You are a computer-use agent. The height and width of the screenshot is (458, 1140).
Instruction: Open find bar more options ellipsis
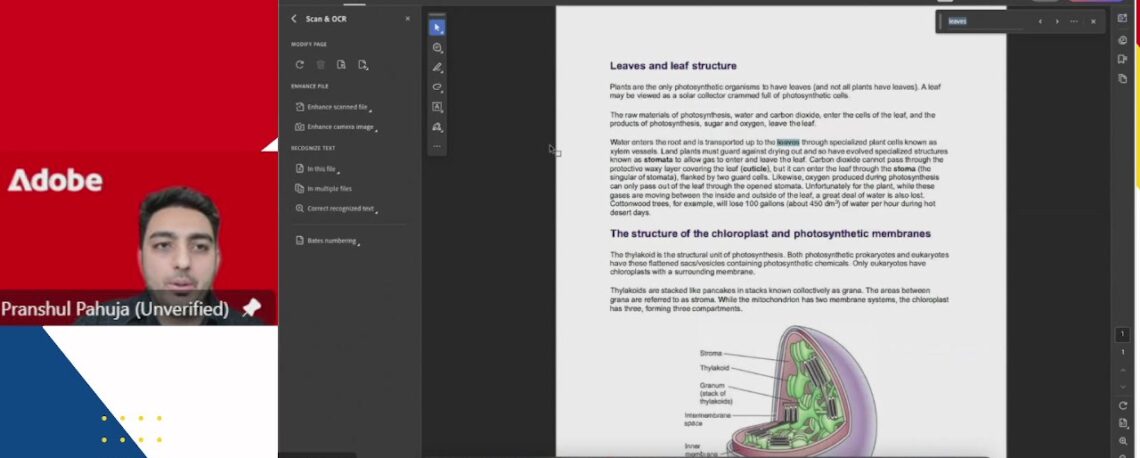pyautogui.click(x=1074, y=22)
